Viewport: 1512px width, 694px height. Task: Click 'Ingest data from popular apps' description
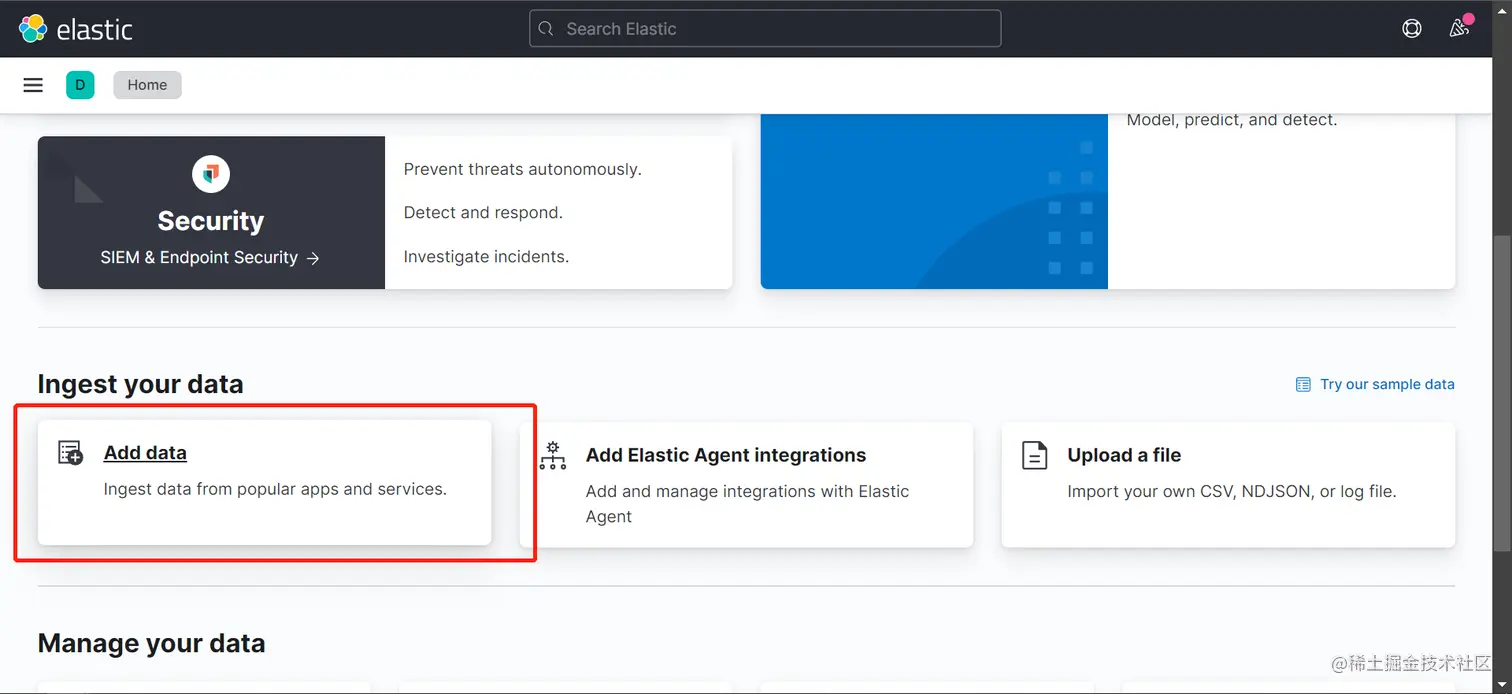coord(275,489)
